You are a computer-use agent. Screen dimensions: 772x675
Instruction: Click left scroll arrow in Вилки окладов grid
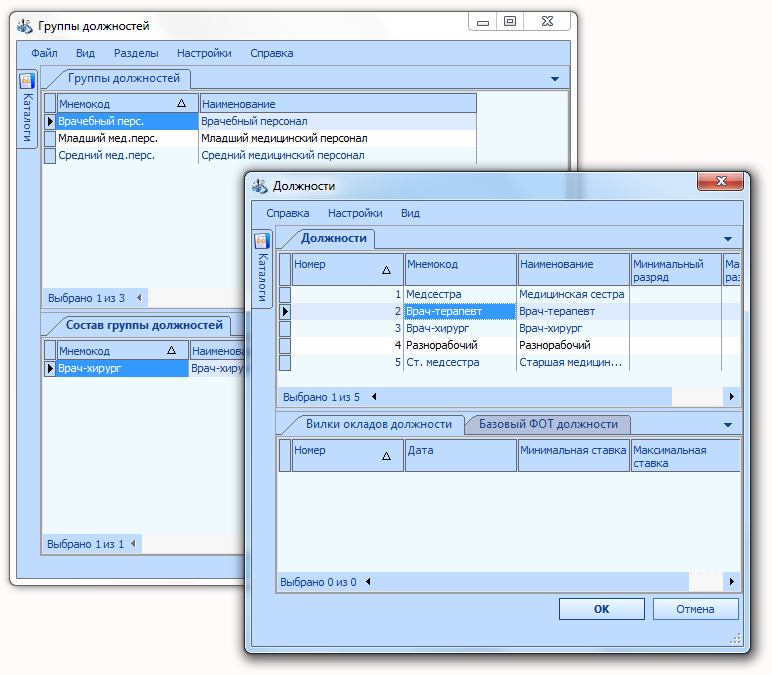(368, 582)
